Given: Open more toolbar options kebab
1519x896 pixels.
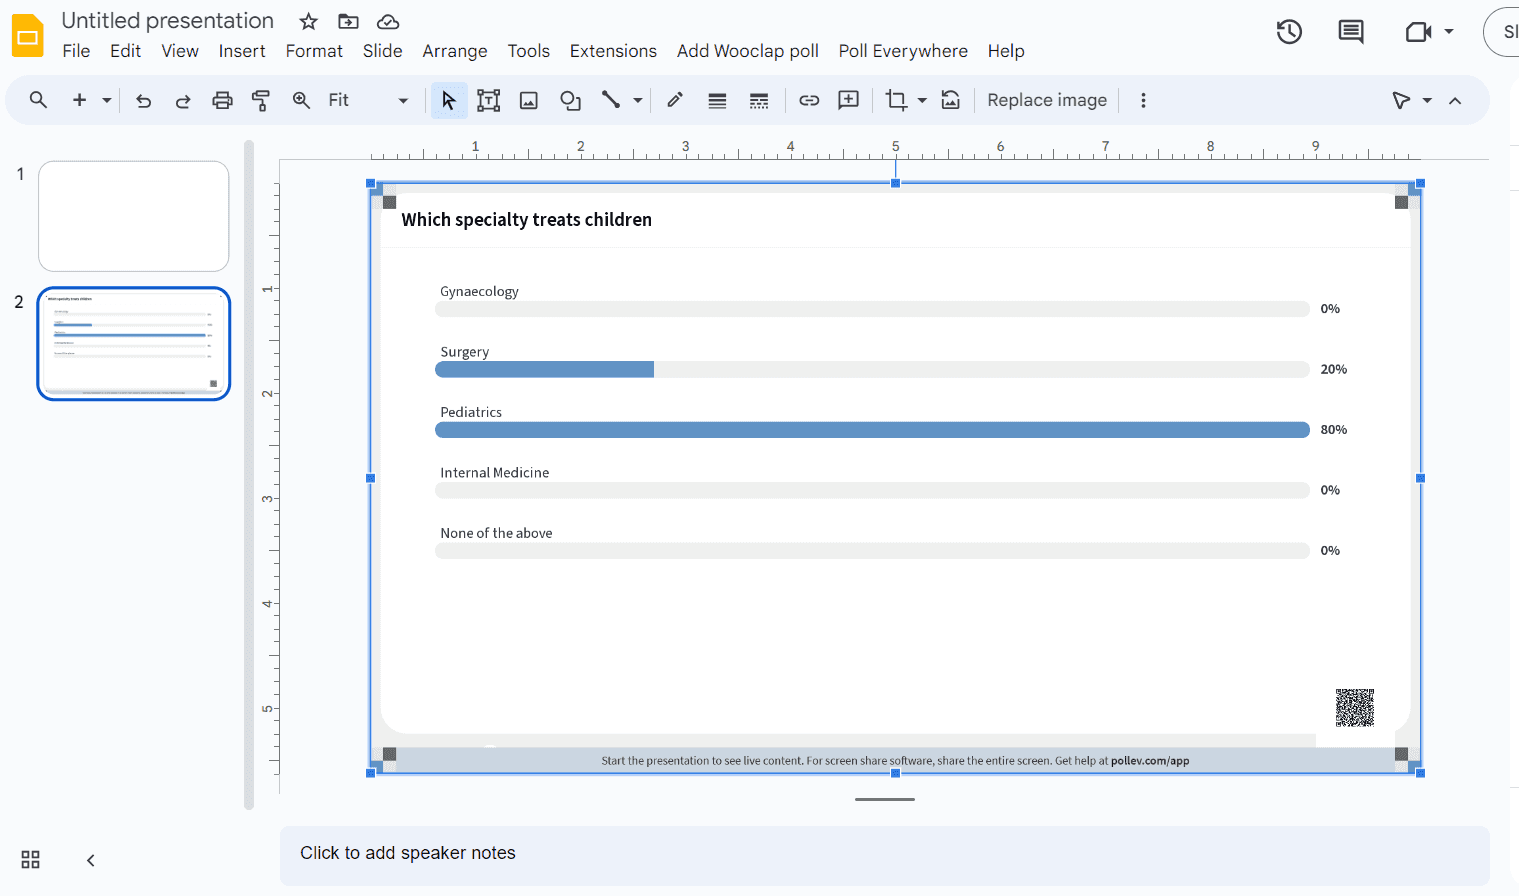Looking at the screenshot, I should coord(1143,100).
